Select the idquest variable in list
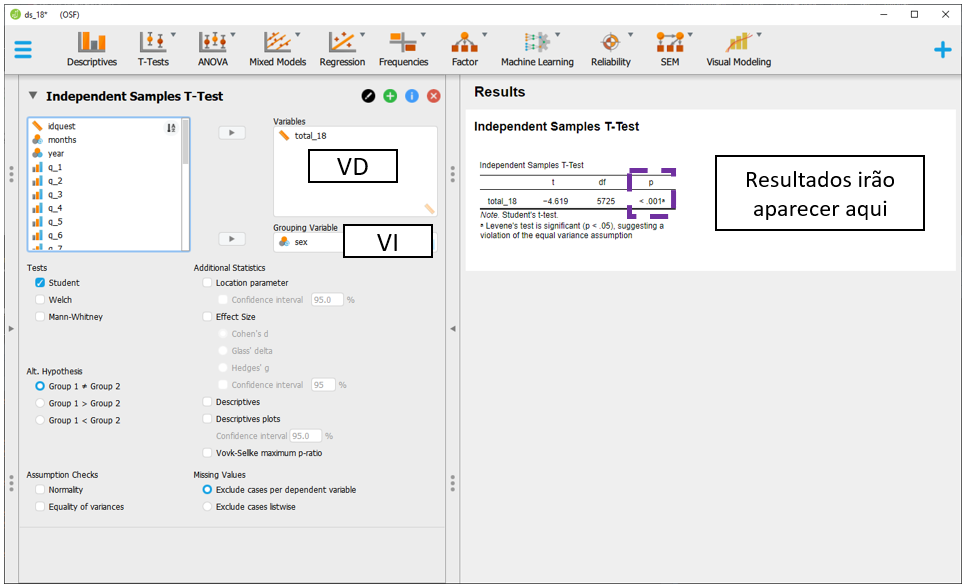The image size is (968, 588). coord(61,127)
